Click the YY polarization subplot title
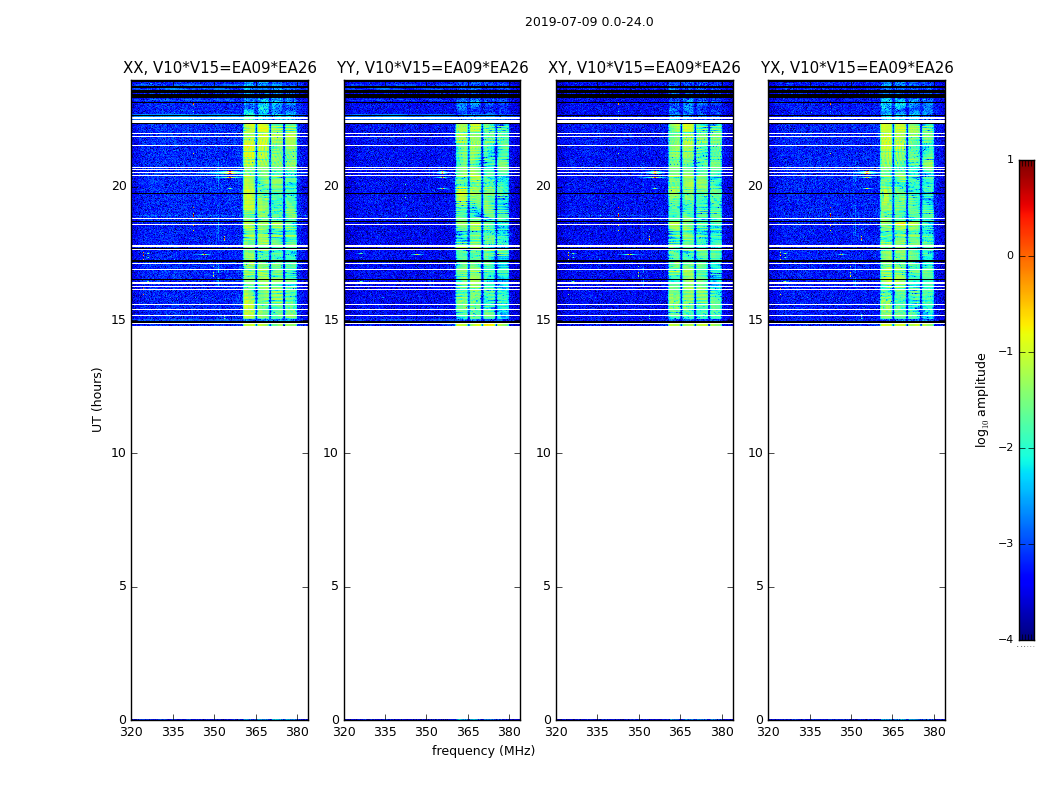Viewport: 1050px width, 800px height. 432,68
